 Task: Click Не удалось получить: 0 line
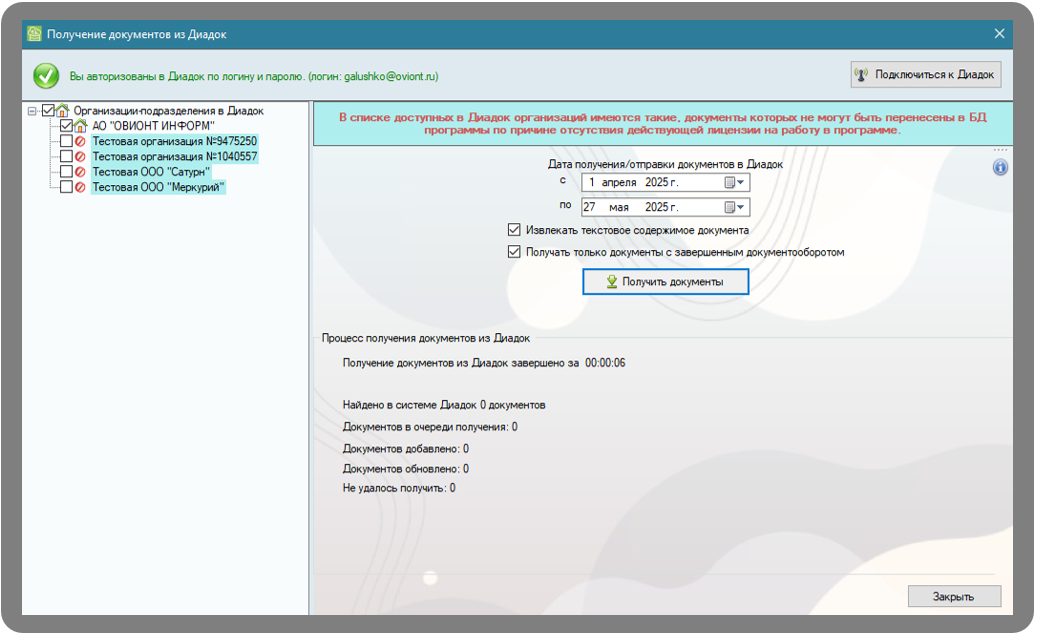(399, 488)
